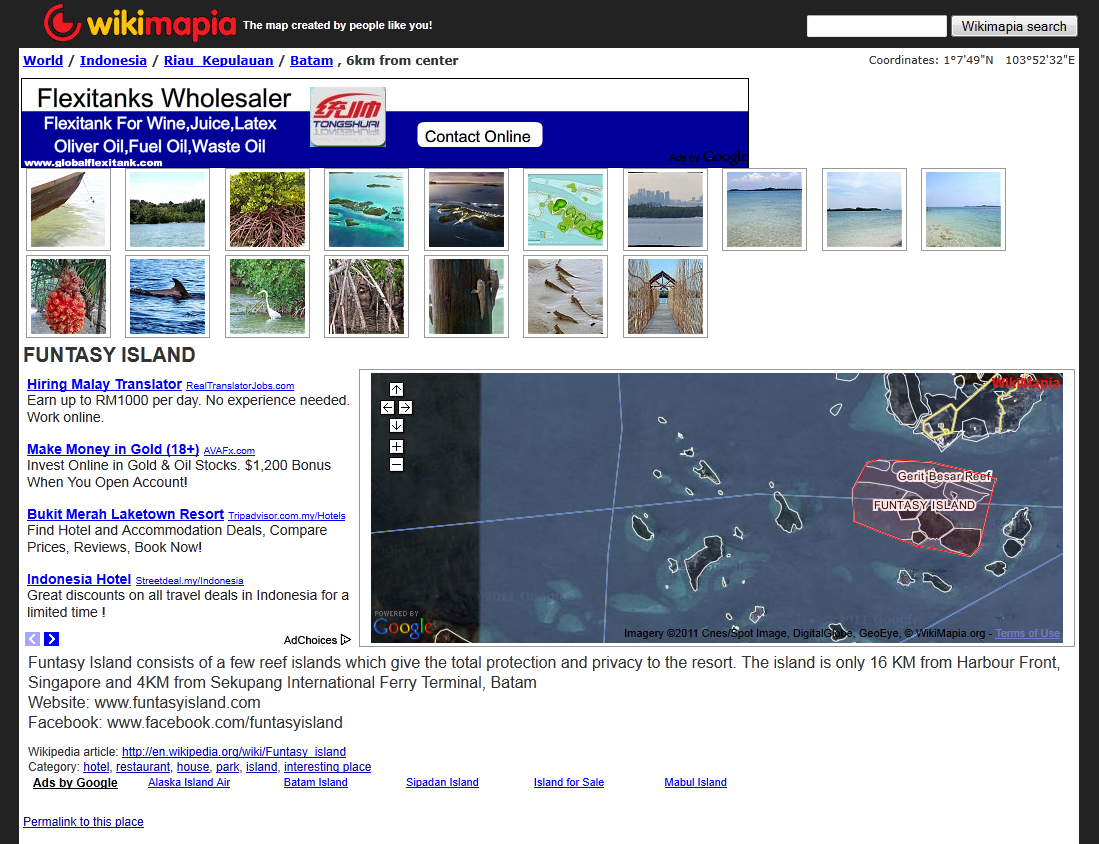Pan the map right with the arrow
The image size is (1099, 844).
[x=405, y=407]
